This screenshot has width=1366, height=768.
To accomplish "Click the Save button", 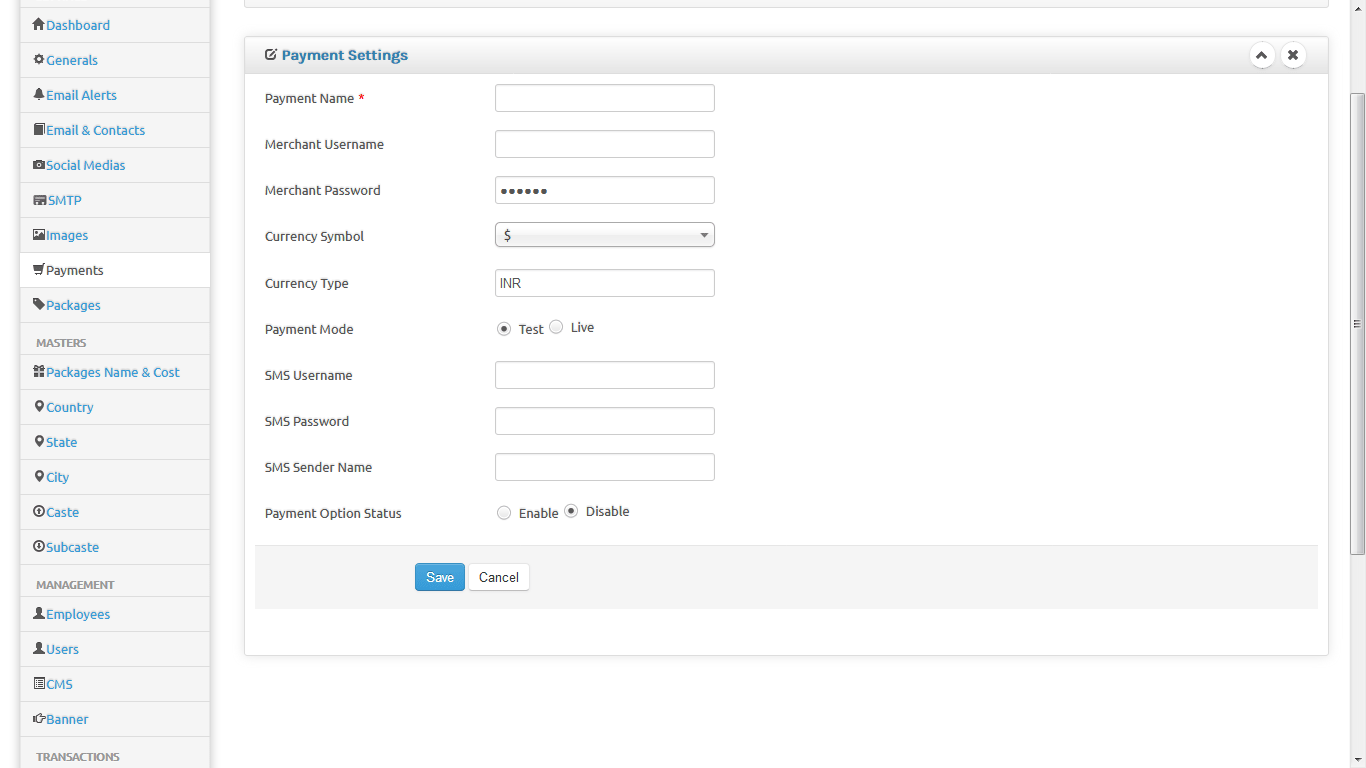I will [440, 577].
